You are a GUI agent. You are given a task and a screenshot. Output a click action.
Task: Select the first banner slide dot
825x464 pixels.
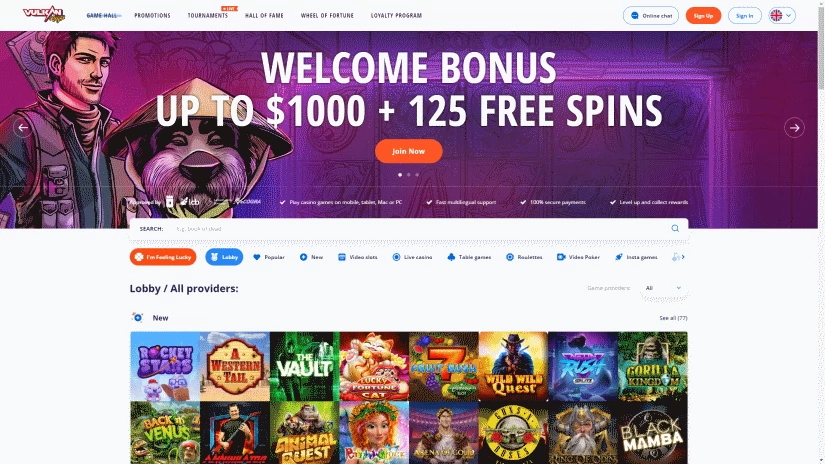pyautogui.click(x=400, y=175)
